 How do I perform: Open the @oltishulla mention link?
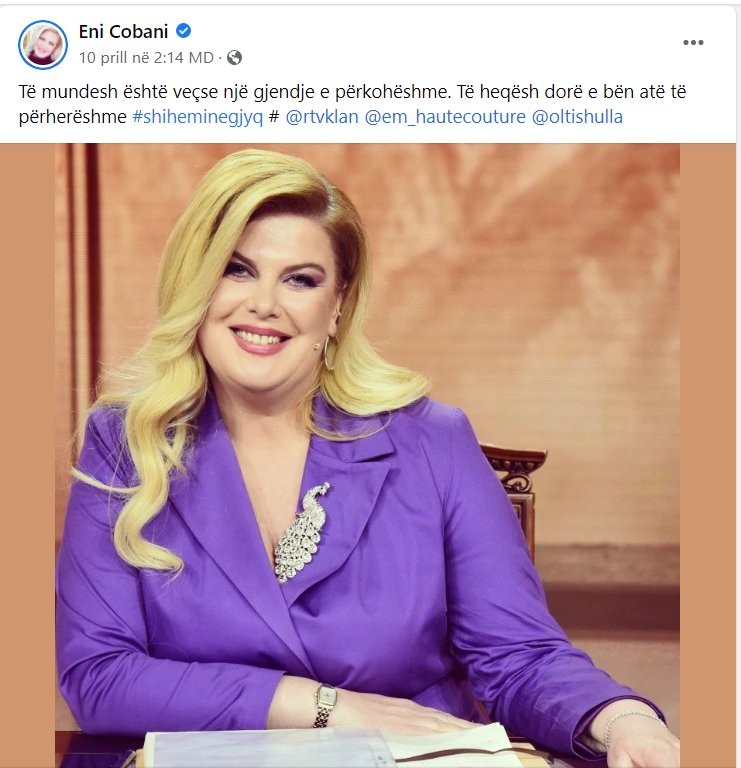[577, 117]
